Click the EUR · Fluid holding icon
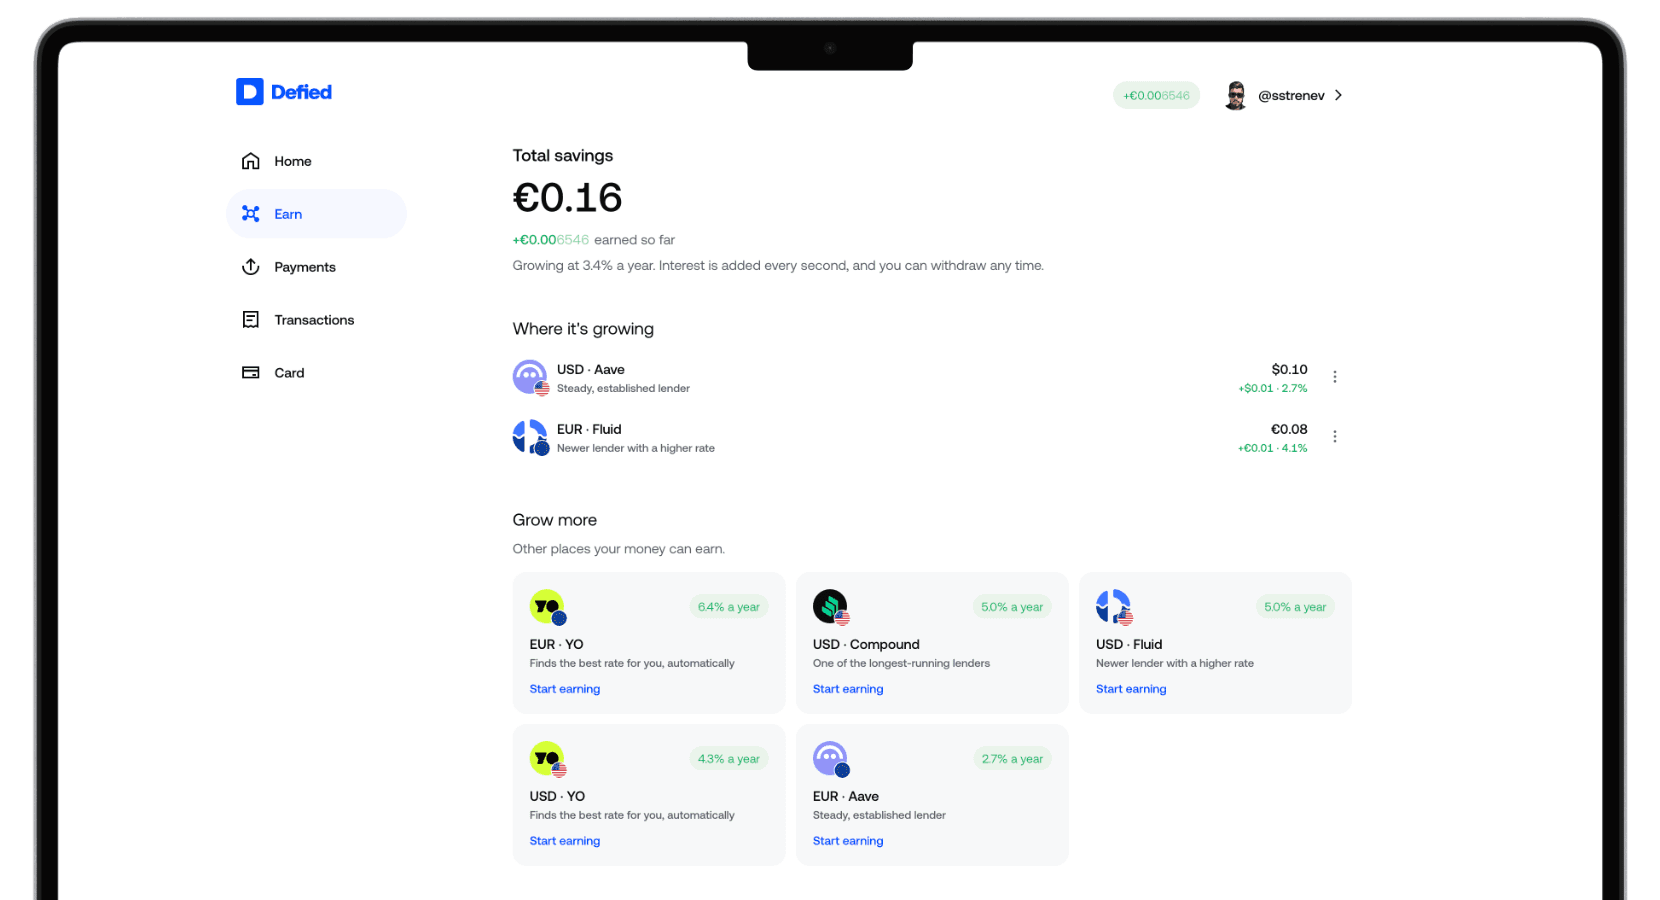Viewport: 1660px width, 900px height. click(x=530, y=437)
